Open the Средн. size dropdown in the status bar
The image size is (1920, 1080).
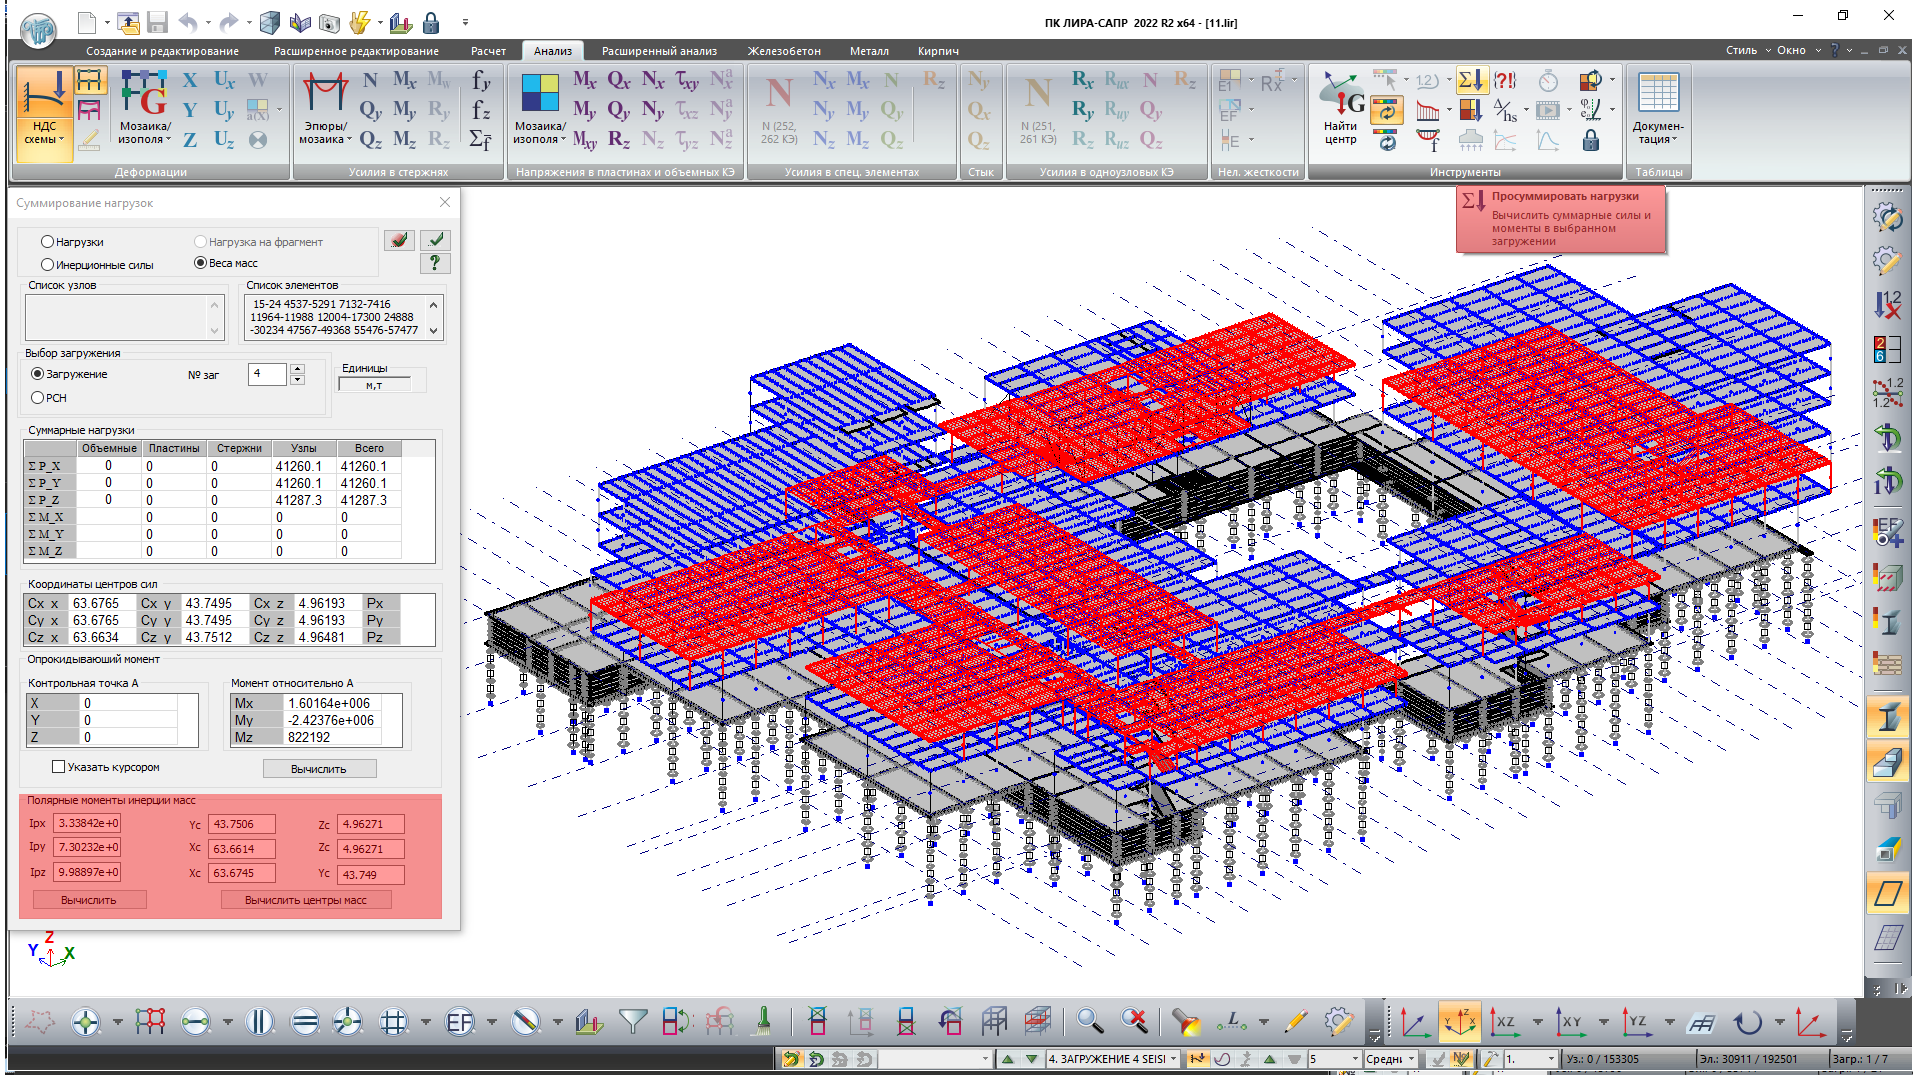coord(1412,1059)
